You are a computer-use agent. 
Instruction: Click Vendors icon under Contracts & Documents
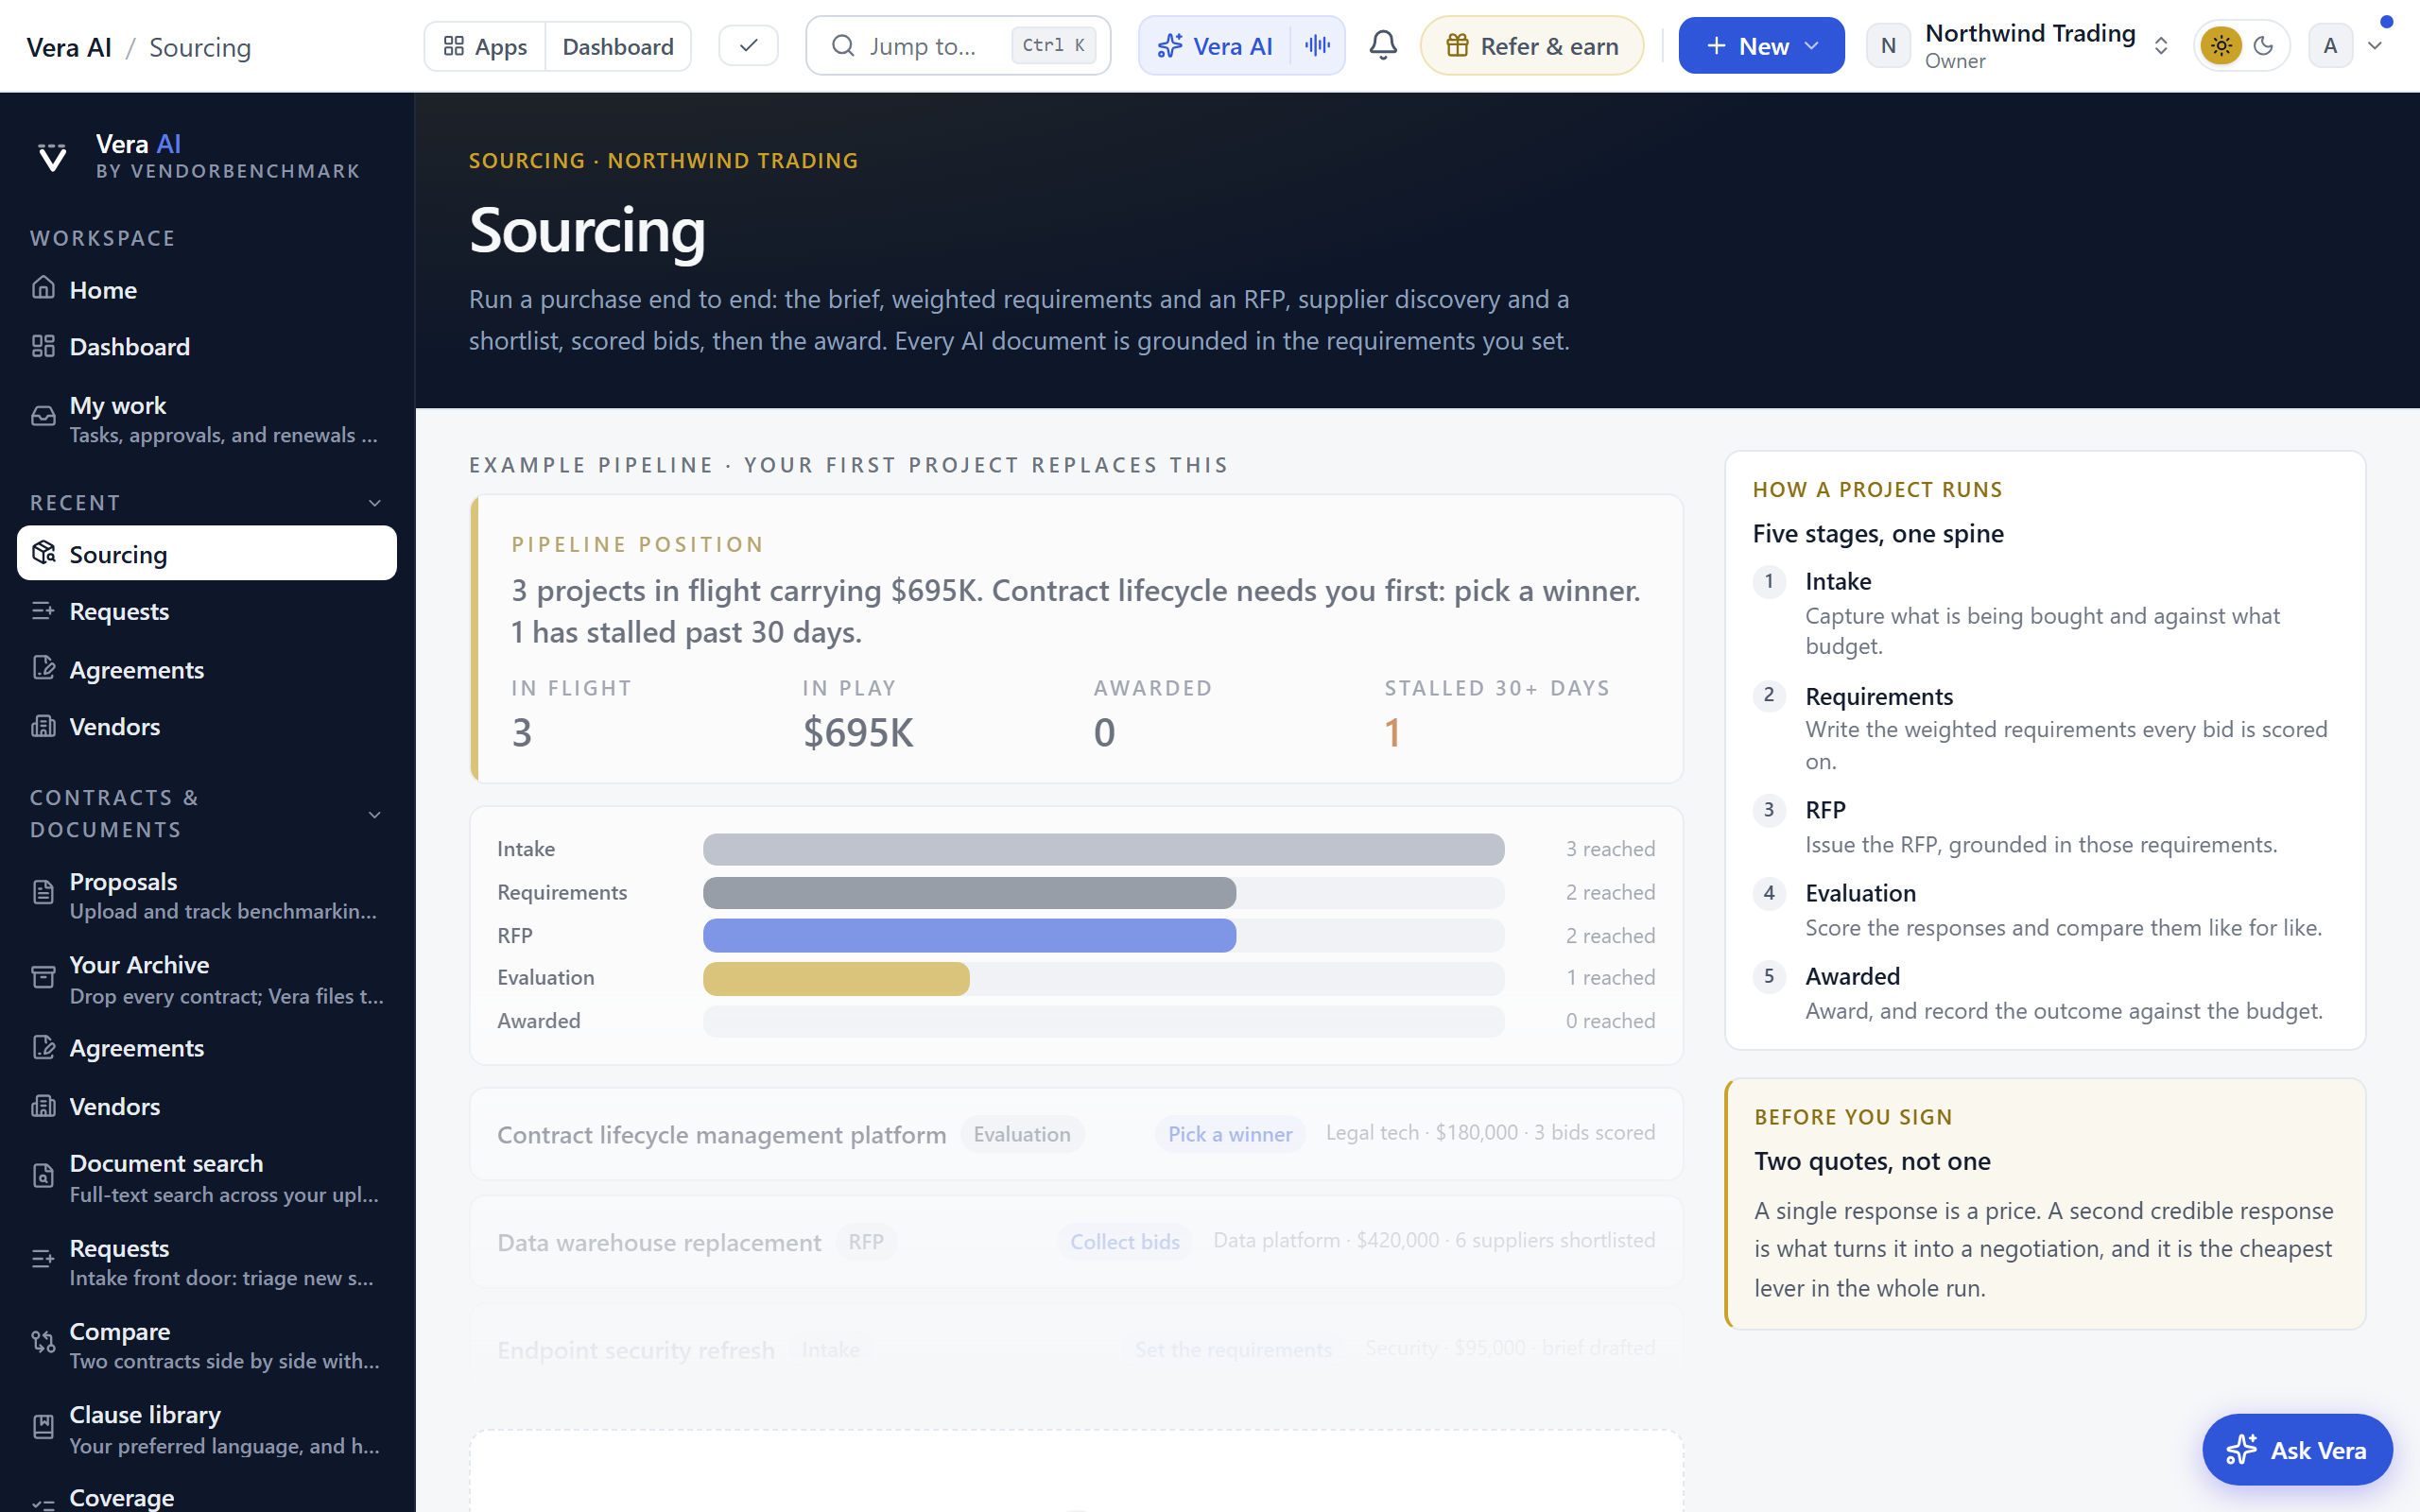pos(43,1105)
